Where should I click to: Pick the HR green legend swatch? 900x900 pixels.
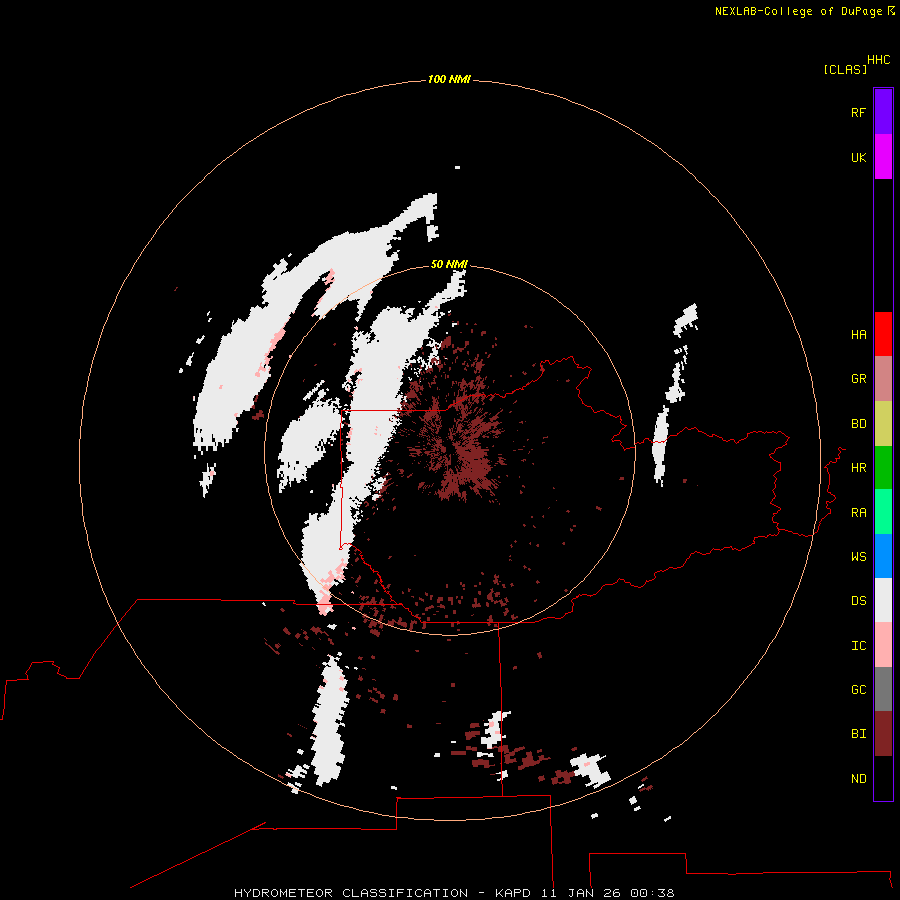[883, 468]
